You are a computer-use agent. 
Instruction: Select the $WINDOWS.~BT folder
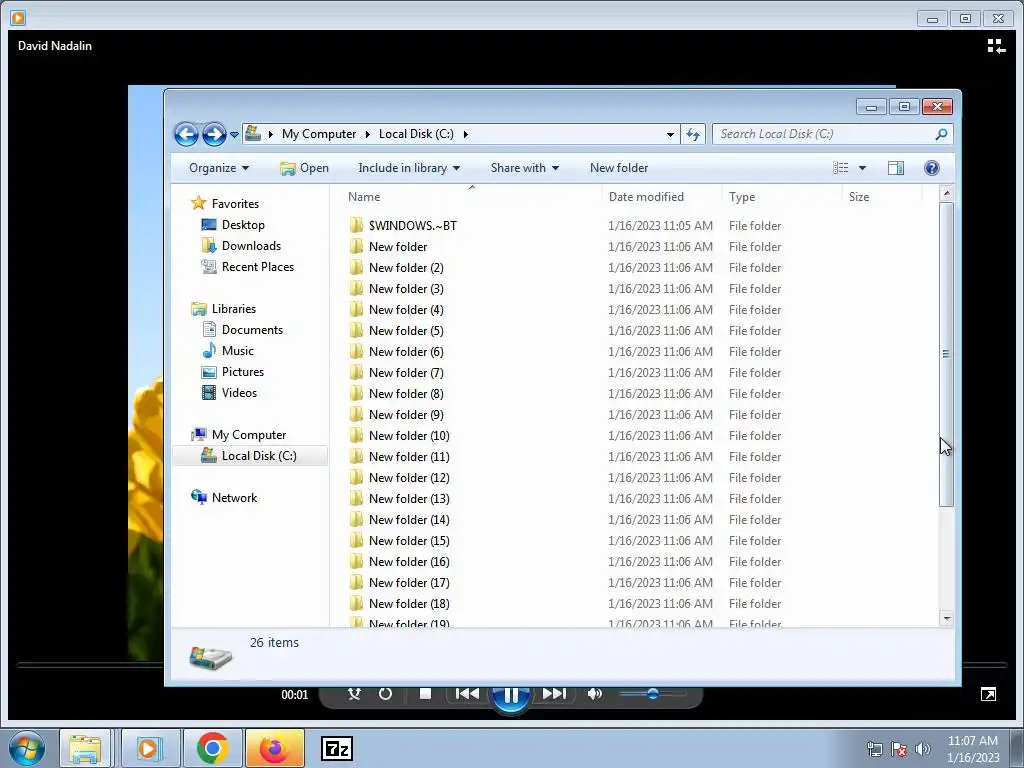(413, 225)
